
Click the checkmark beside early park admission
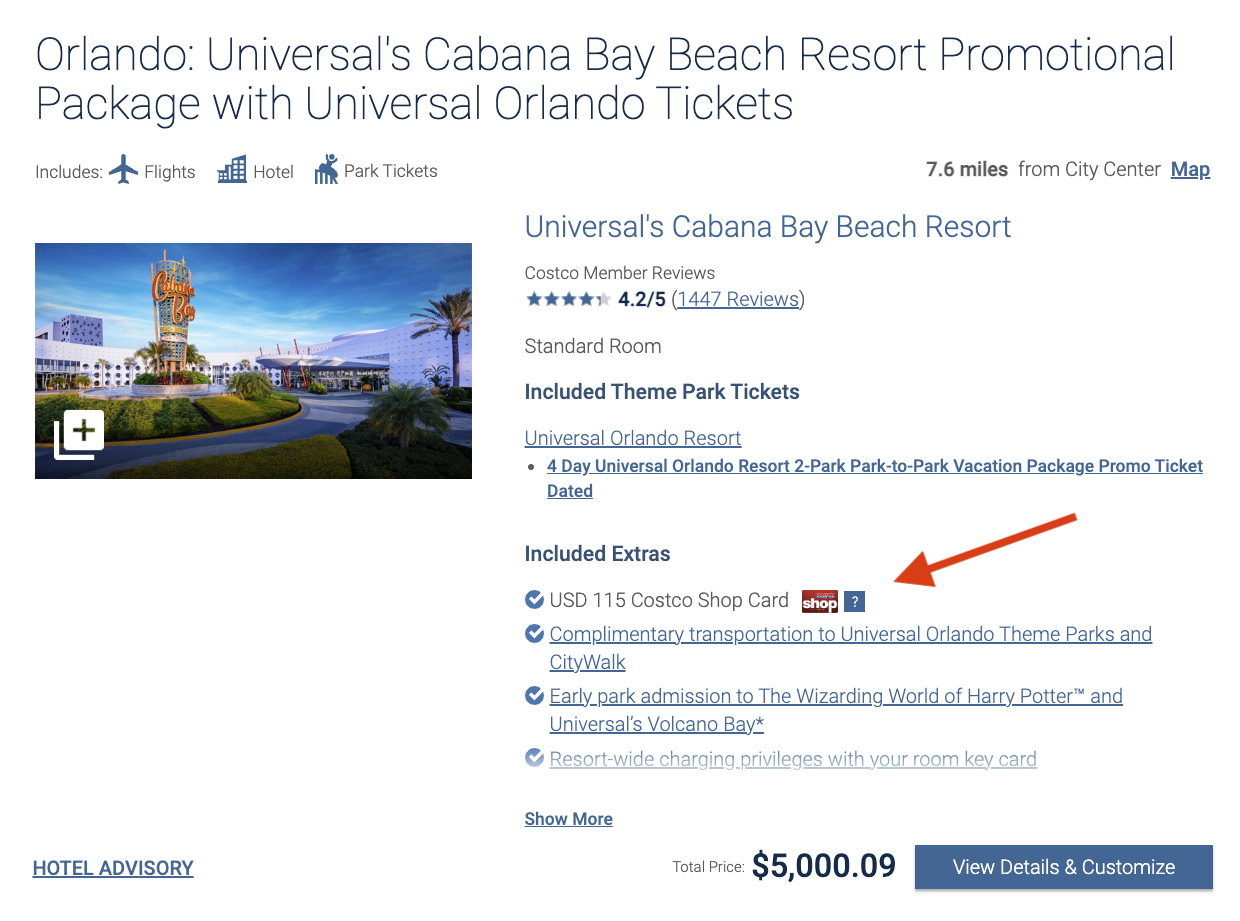(533, 694)
